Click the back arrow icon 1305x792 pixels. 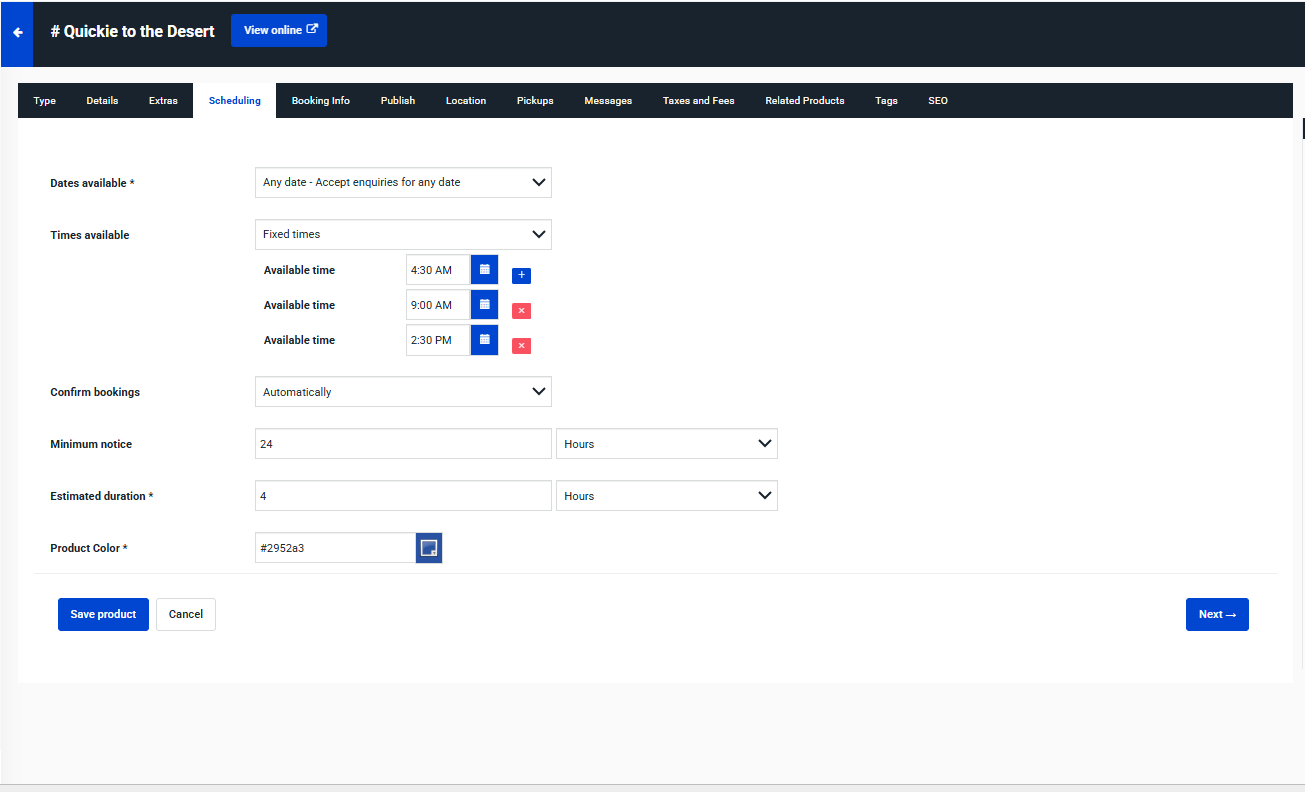17,32
